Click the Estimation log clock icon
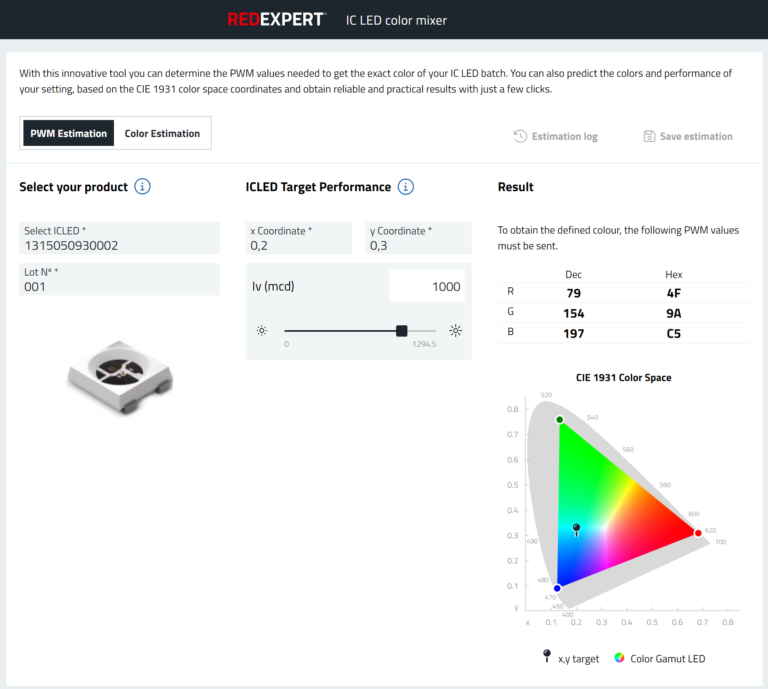 [x=520, y=136]
